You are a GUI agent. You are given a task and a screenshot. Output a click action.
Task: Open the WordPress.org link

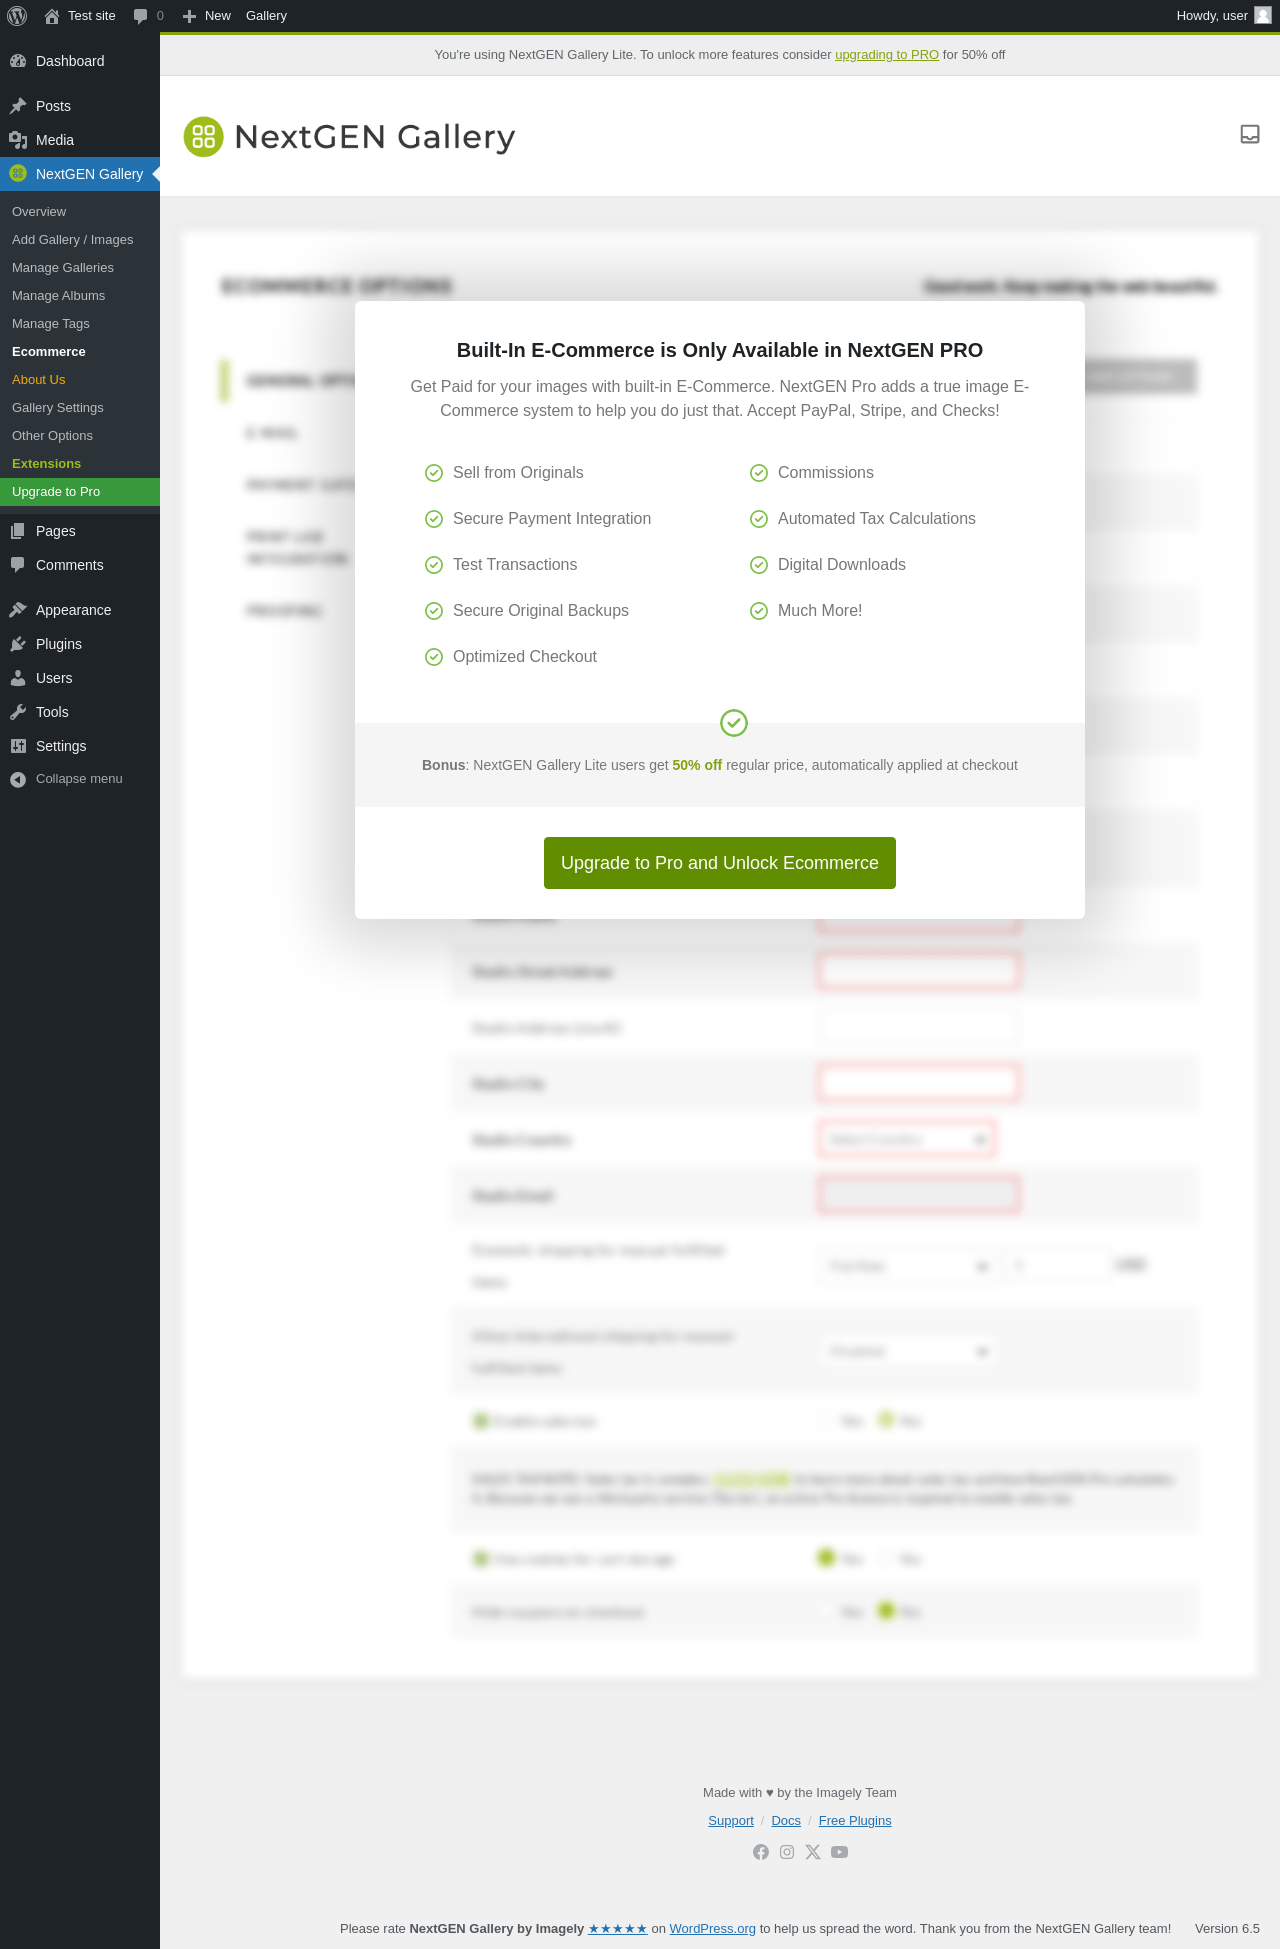click(713, 1929)
